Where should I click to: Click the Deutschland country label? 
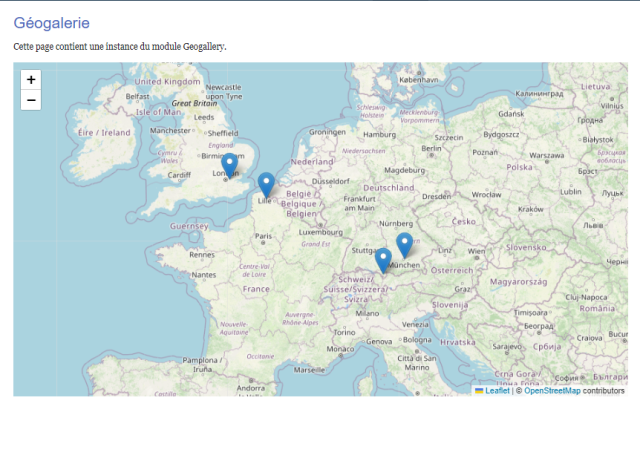(389, 188)
